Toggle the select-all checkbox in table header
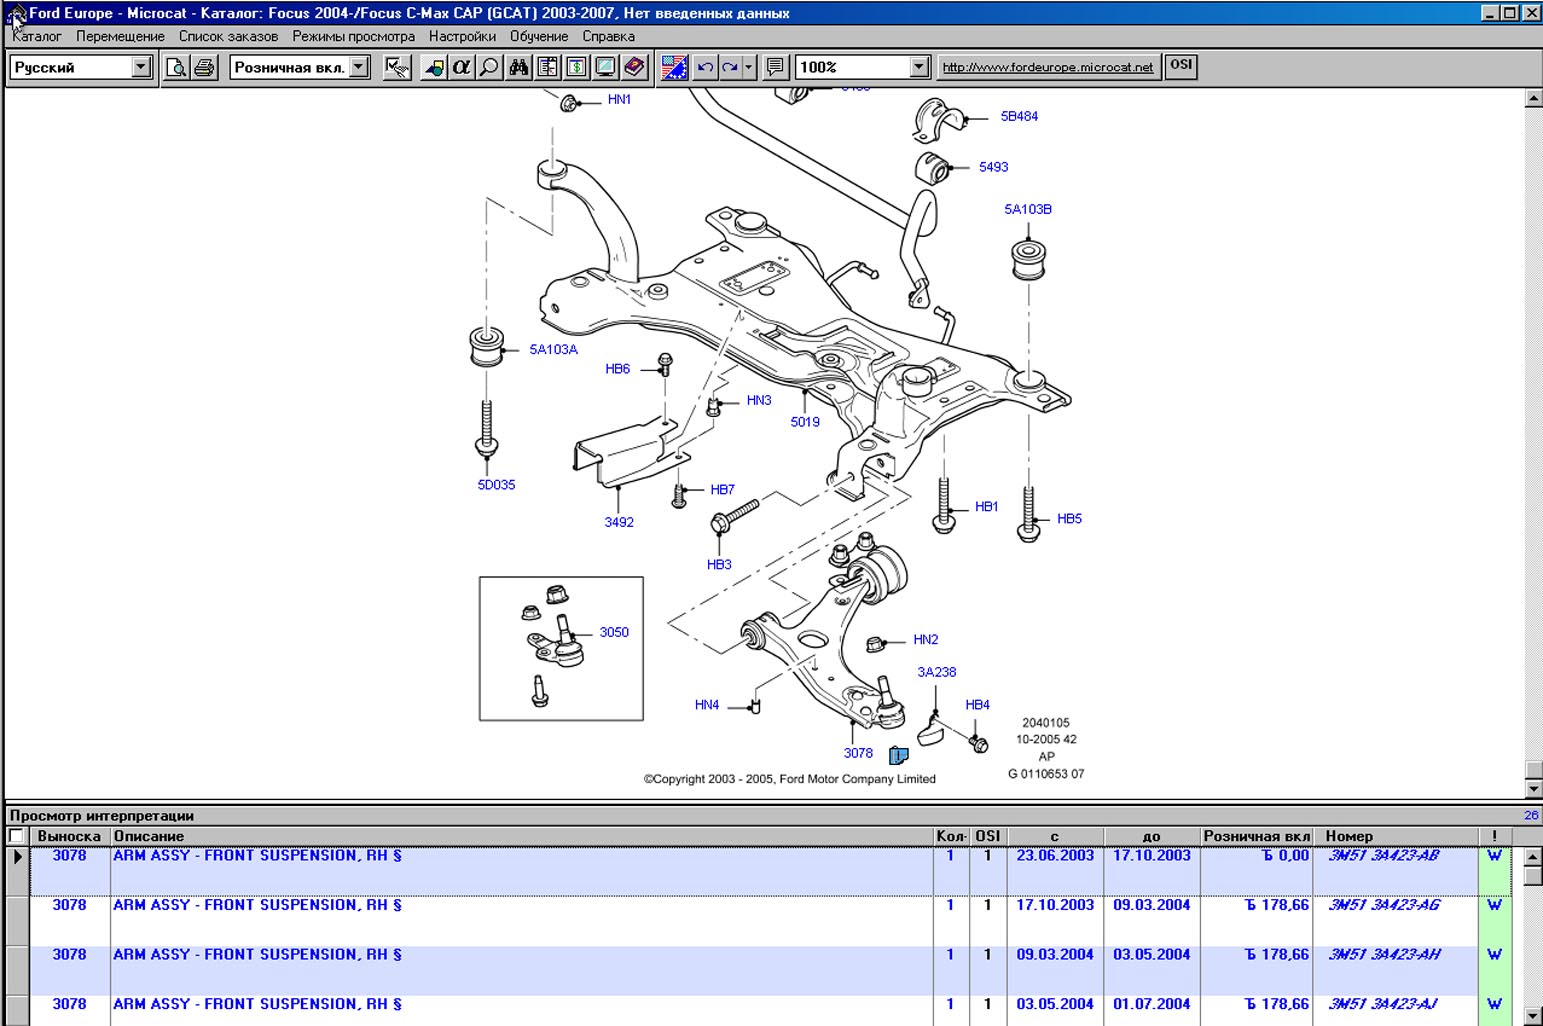The image size is (1543, 1026). [x=16, y=836]
